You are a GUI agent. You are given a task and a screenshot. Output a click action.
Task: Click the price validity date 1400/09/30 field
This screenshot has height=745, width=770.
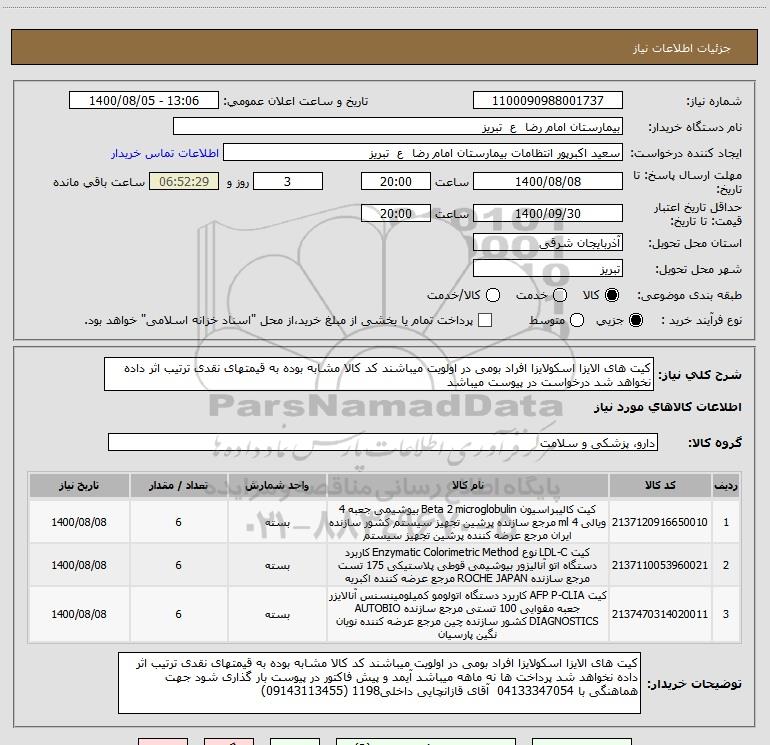[548, 214]
